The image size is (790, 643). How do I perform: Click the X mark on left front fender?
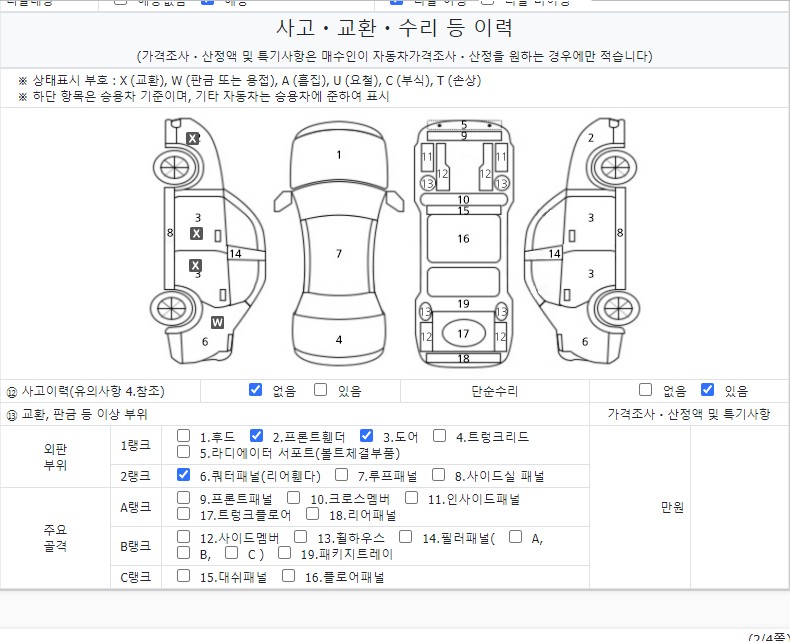[193, 138]
